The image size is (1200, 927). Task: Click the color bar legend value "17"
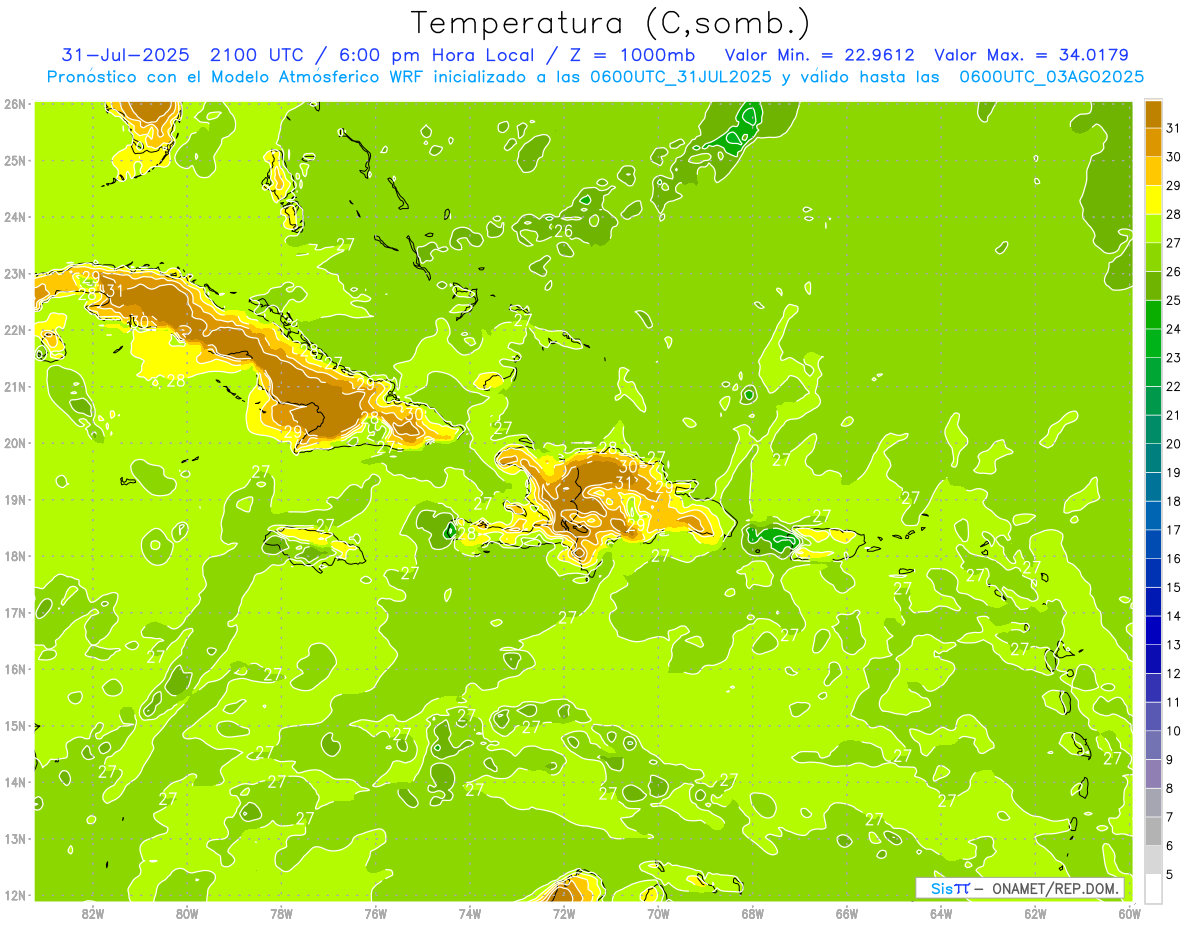1174,530
